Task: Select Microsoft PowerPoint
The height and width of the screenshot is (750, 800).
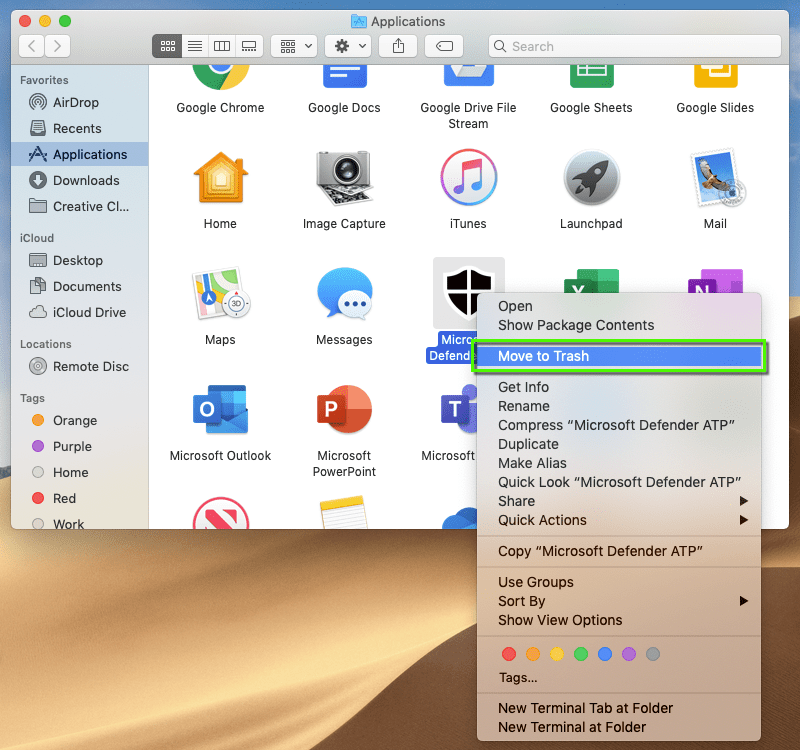Action: [x=344, y=409]
